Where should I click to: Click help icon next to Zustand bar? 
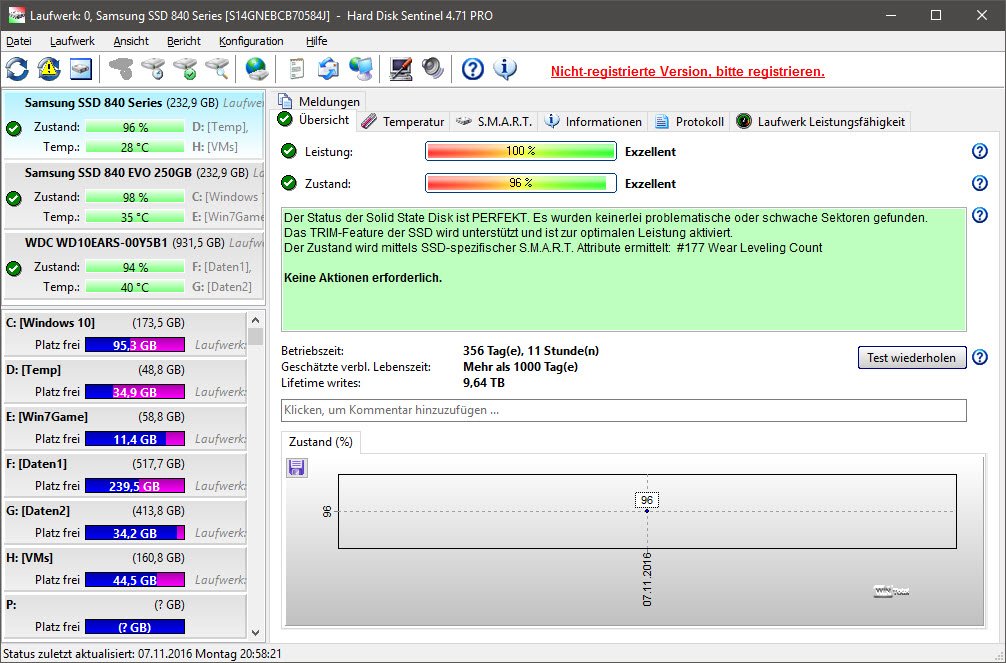coord(980,183)
